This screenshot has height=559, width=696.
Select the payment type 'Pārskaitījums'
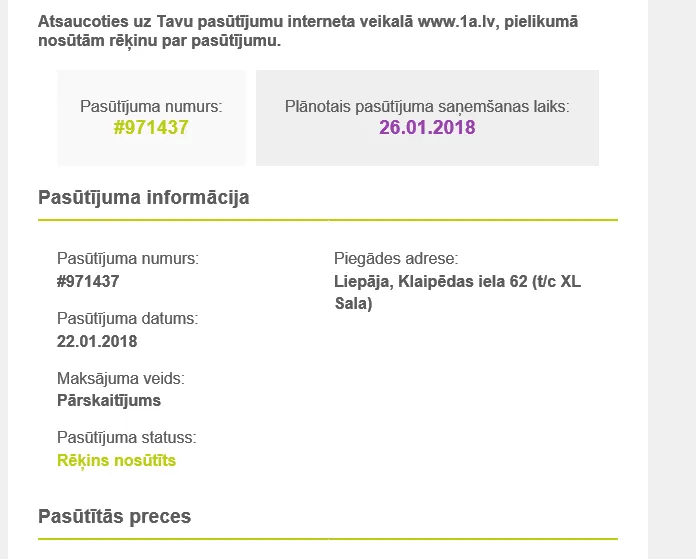109,400
